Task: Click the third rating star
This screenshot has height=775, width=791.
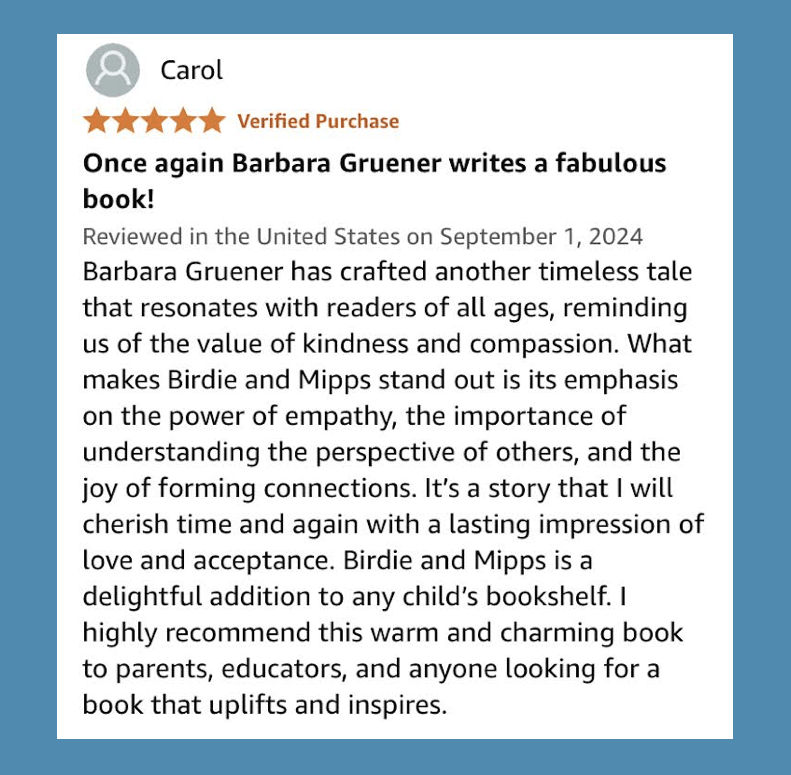Action: click(154, 121)
